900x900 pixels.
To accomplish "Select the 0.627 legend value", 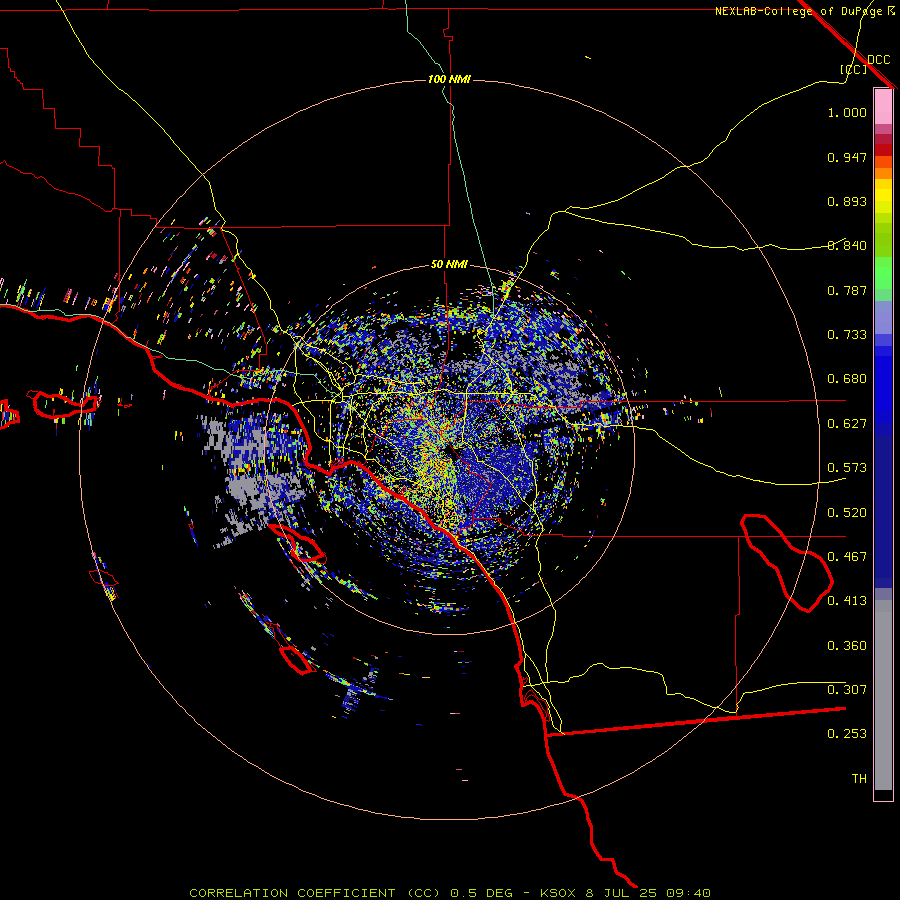I will click(847, 424).
